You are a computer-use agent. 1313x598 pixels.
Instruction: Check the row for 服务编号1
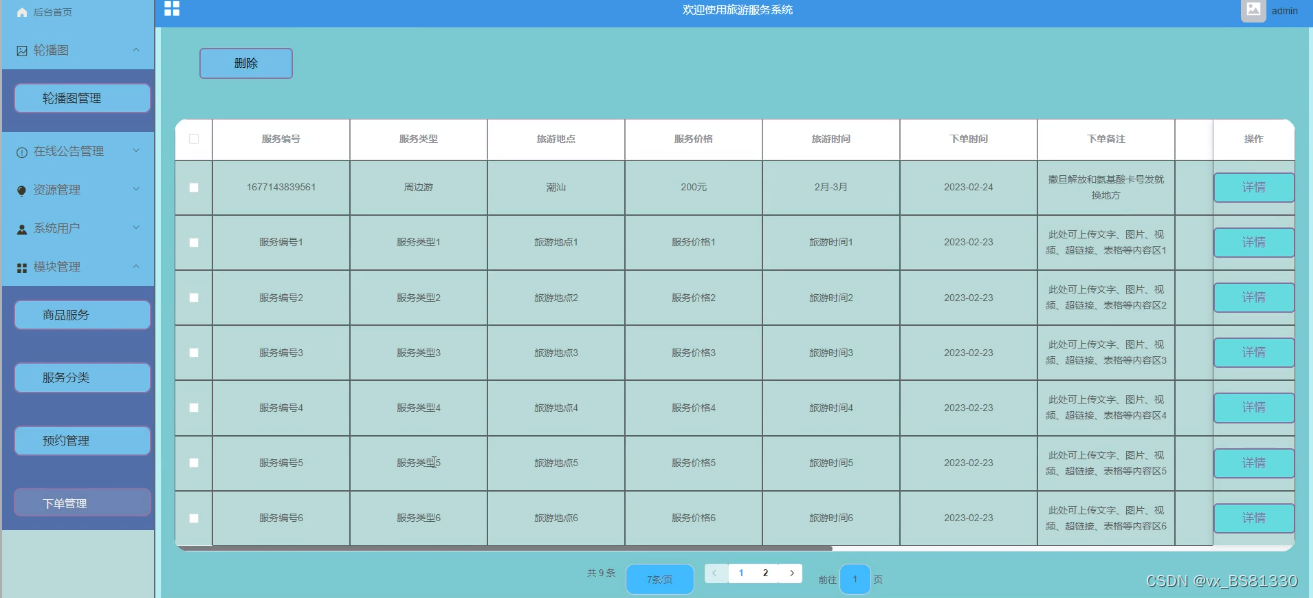[x=194, y=242]
